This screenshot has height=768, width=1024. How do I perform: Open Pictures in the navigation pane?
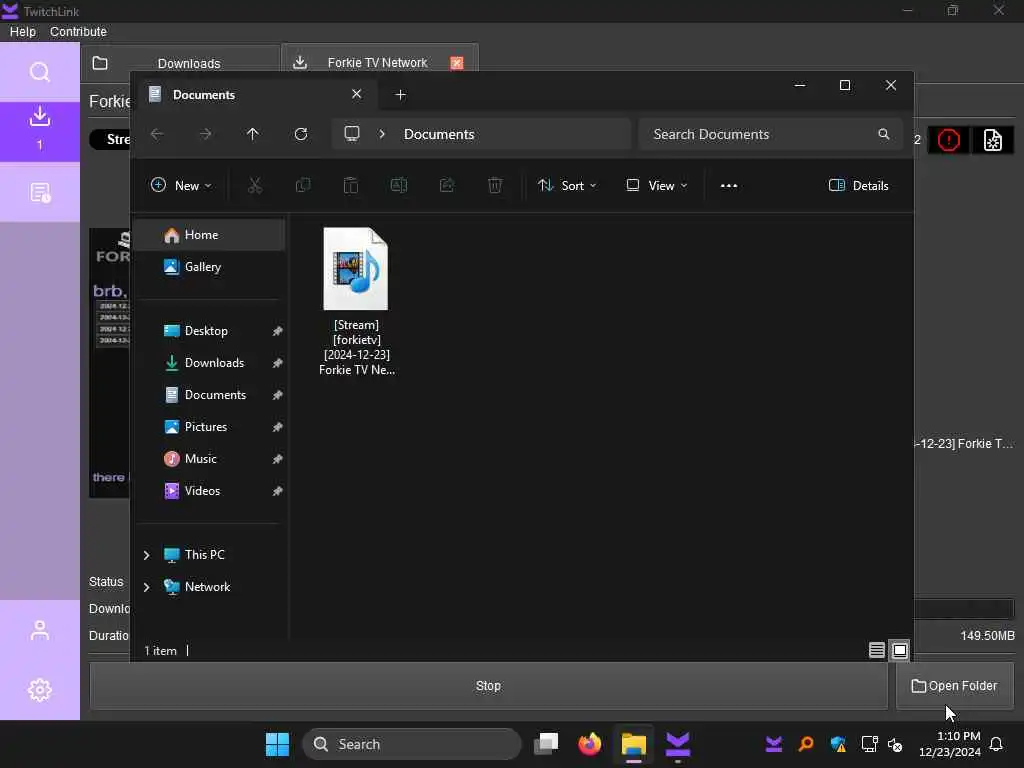209,426
